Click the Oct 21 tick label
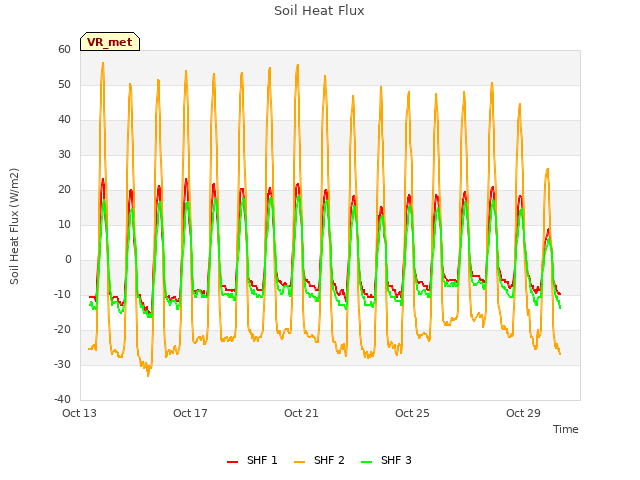The width and height of the screenshot is (640, 480). (301, 413)
